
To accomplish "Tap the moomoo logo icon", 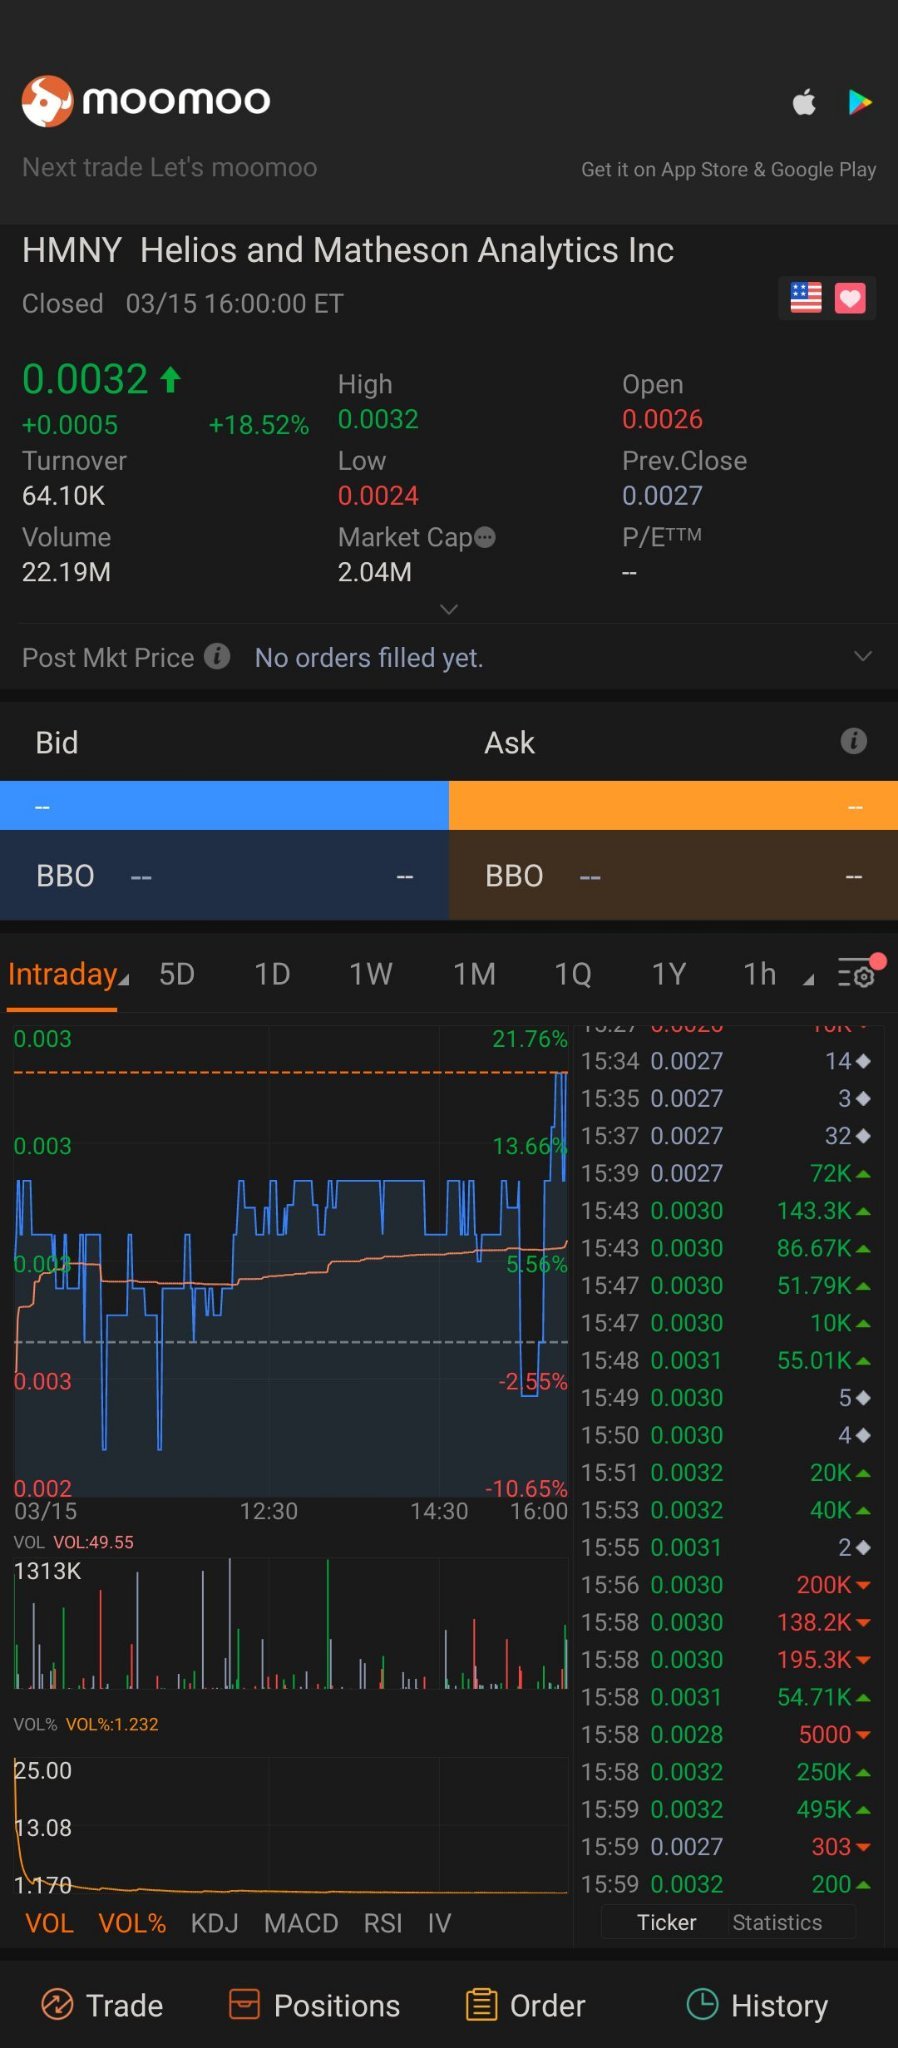I will pos(47,101).
